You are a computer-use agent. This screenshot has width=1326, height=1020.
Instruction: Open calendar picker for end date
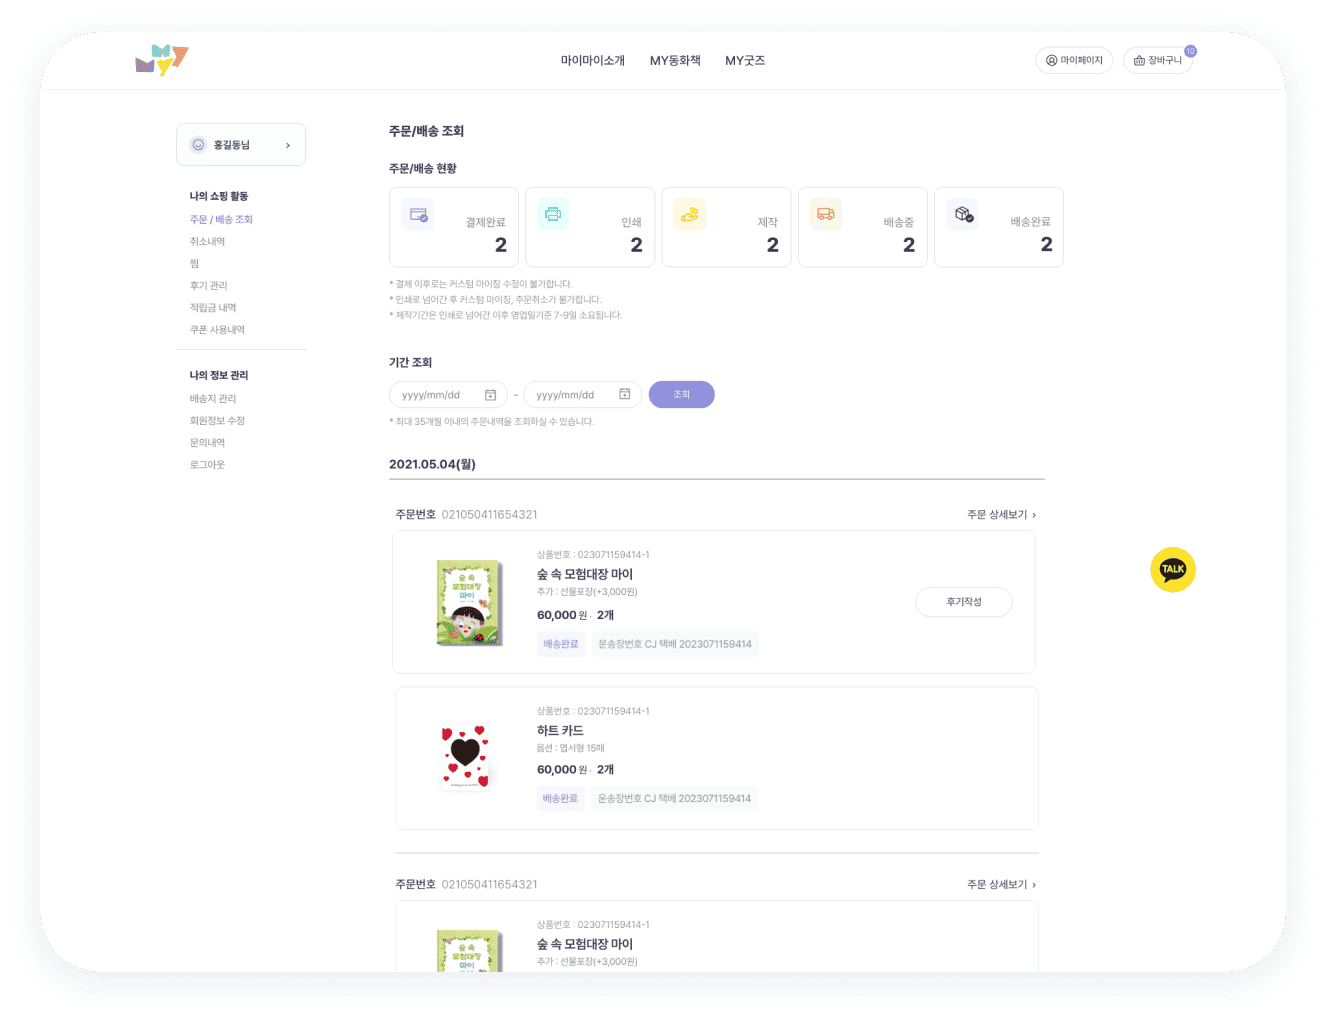point(624,395)
